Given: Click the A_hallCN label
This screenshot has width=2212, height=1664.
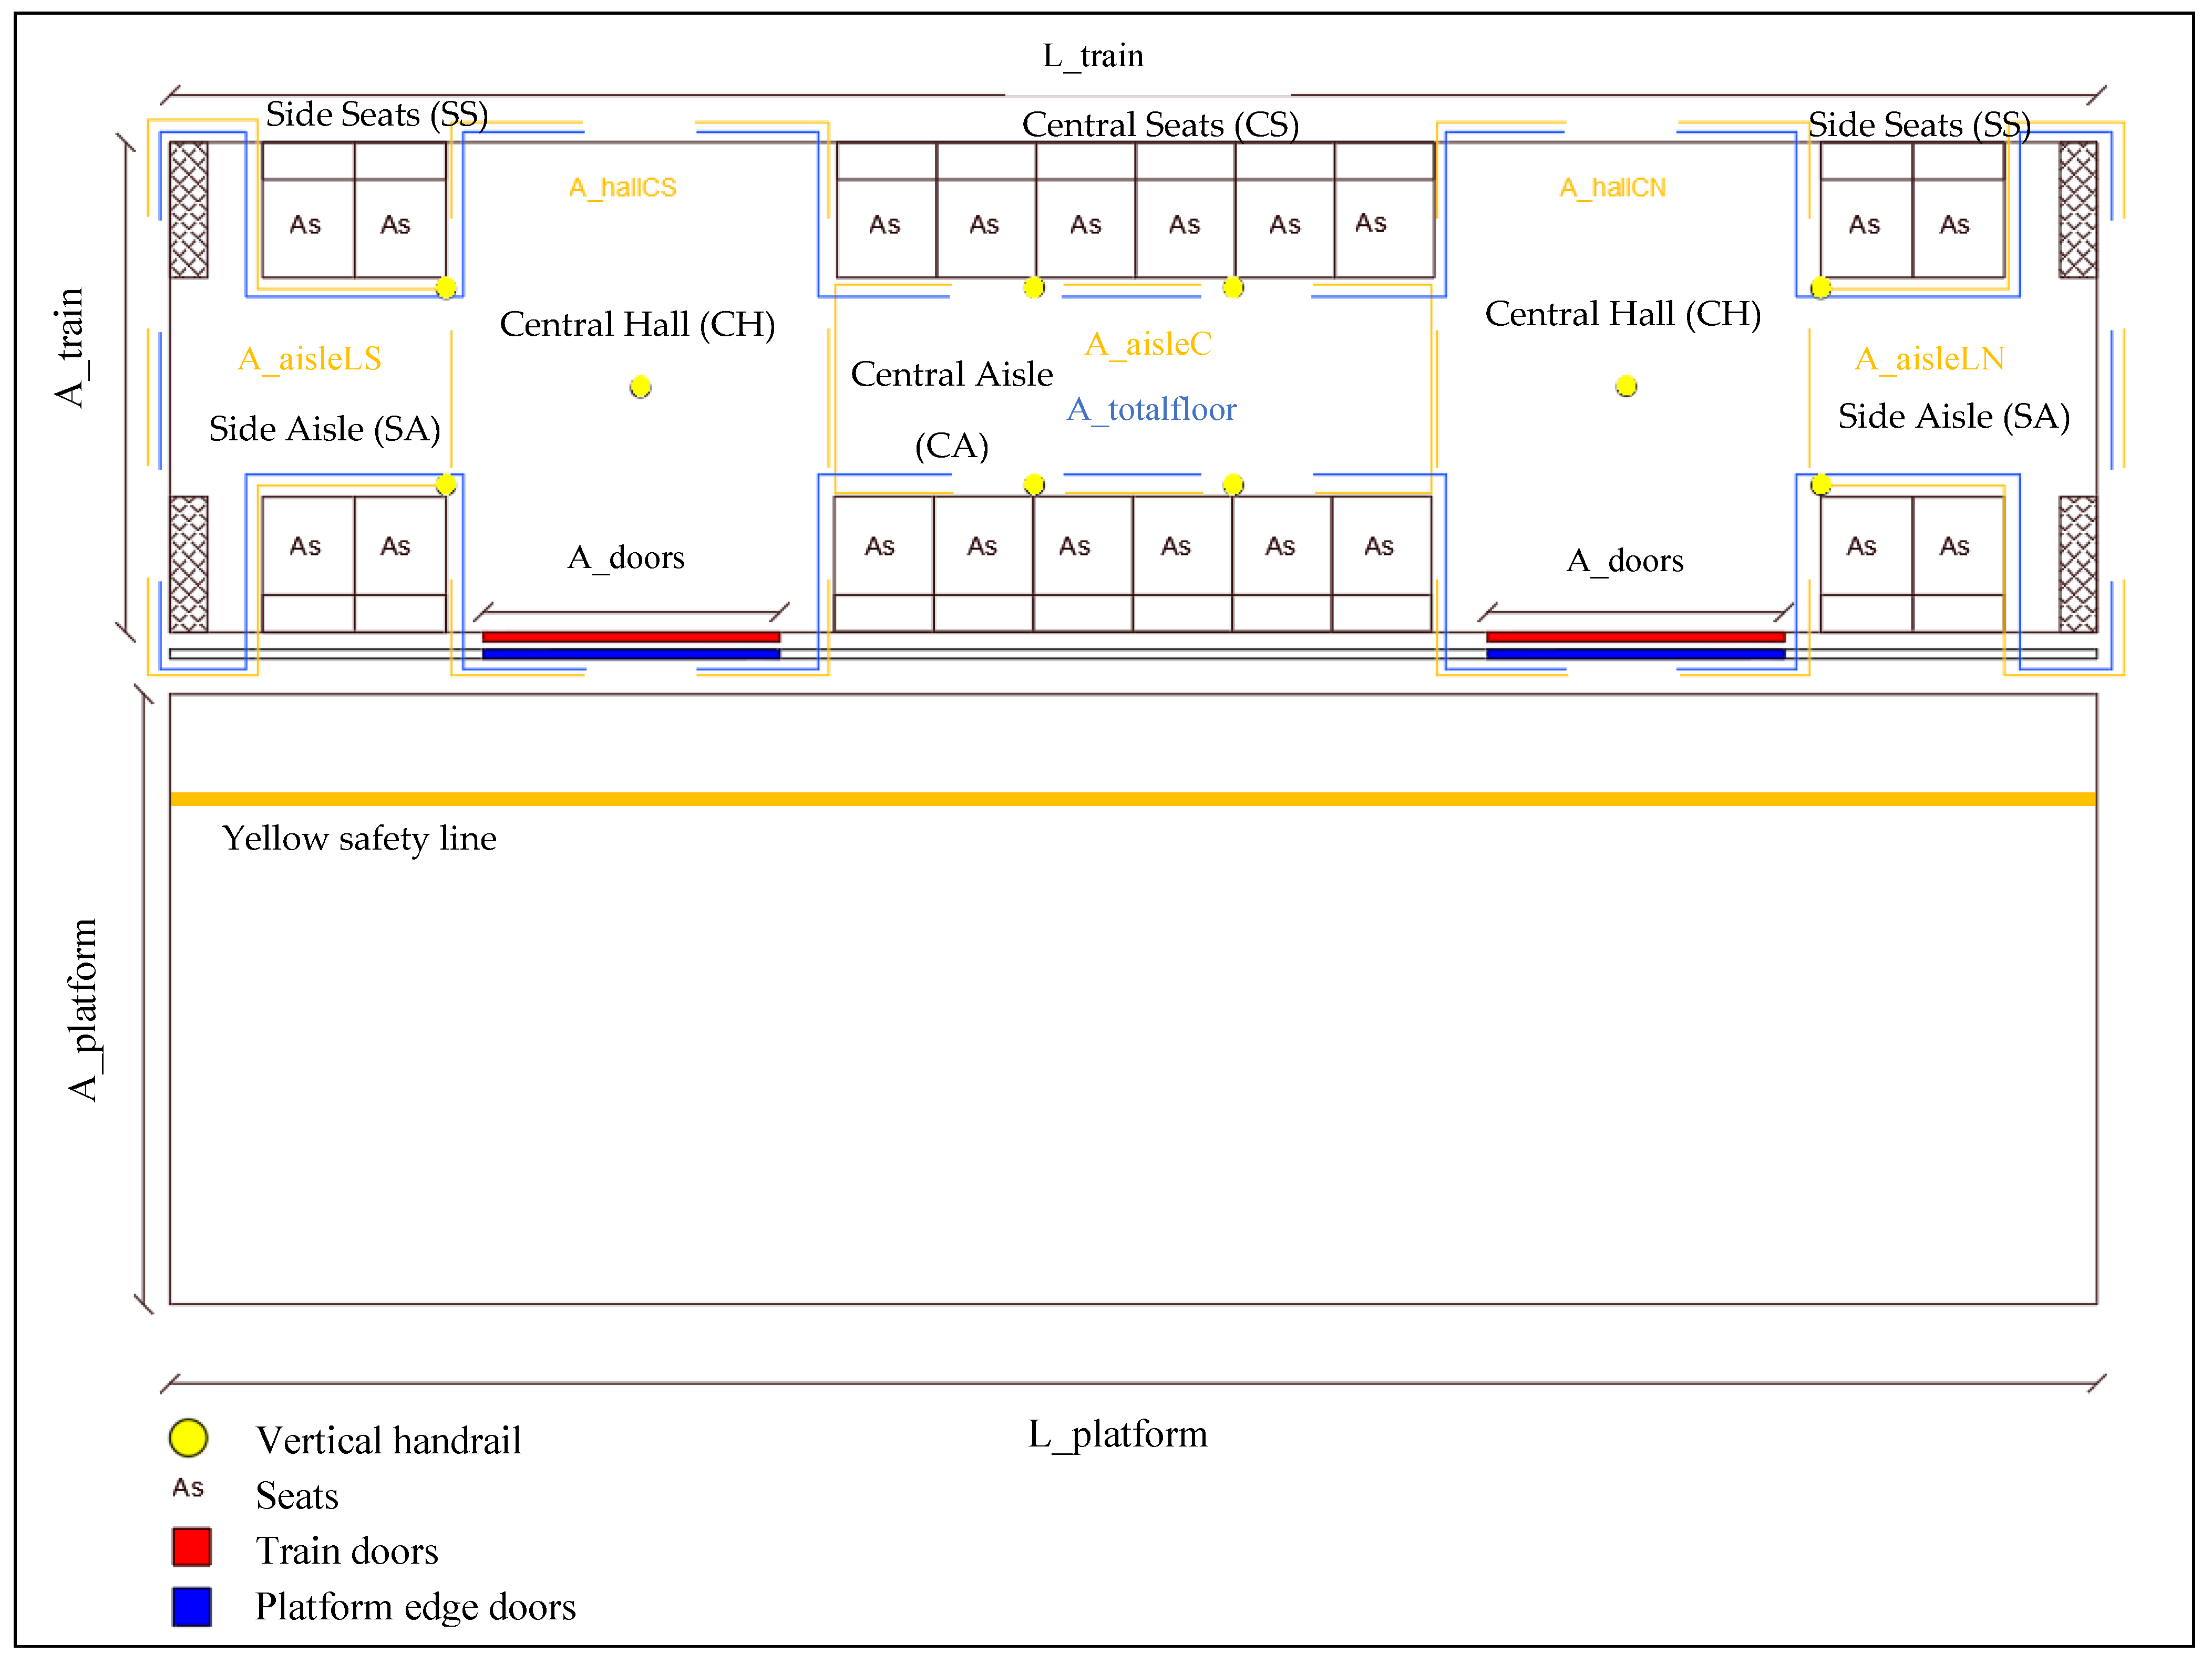Looking at the screenshot, I should click(x=1612, y=188).
